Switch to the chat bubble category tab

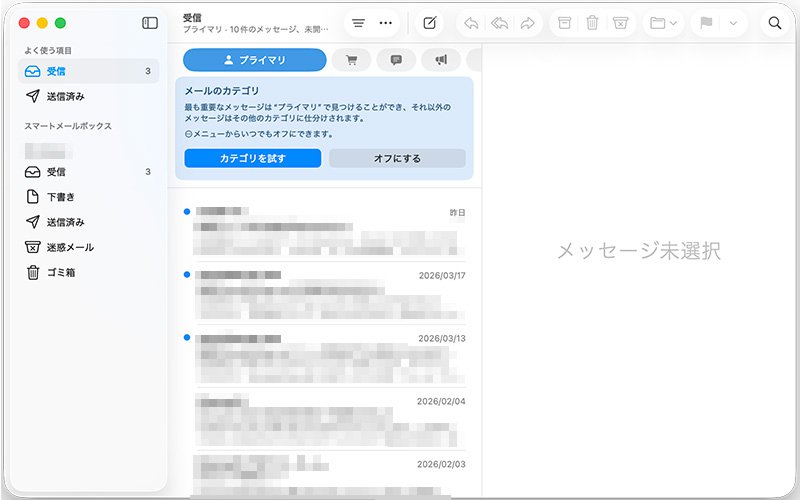click(396, 60)
